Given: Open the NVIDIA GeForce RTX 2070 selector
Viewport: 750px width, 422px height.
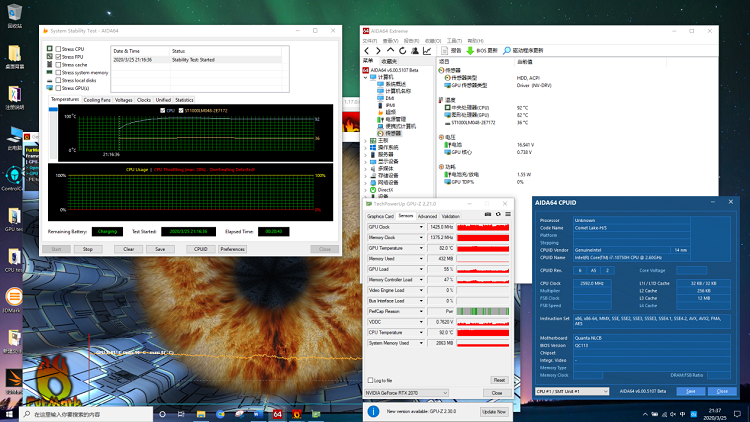Looking at the screenshot, I should click(x=406, y=393).
